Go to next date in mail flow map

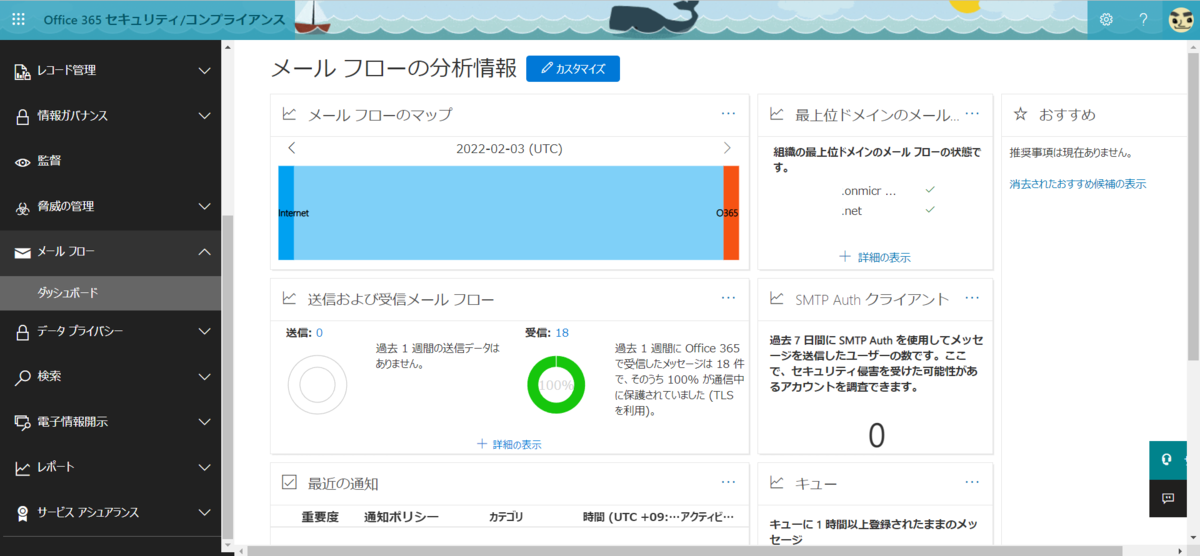(x=727, y=148)
